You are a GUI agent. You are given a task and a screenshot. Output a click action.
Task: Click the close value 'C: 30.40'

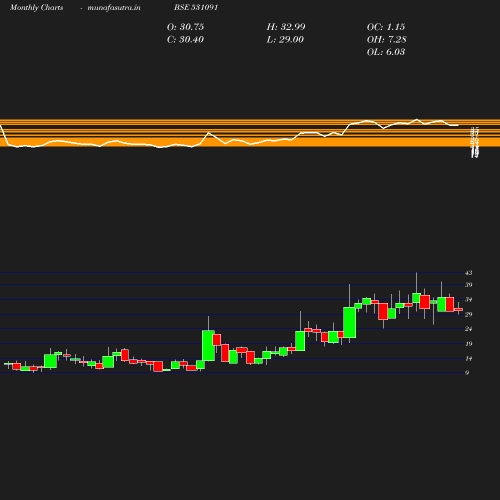185,39
